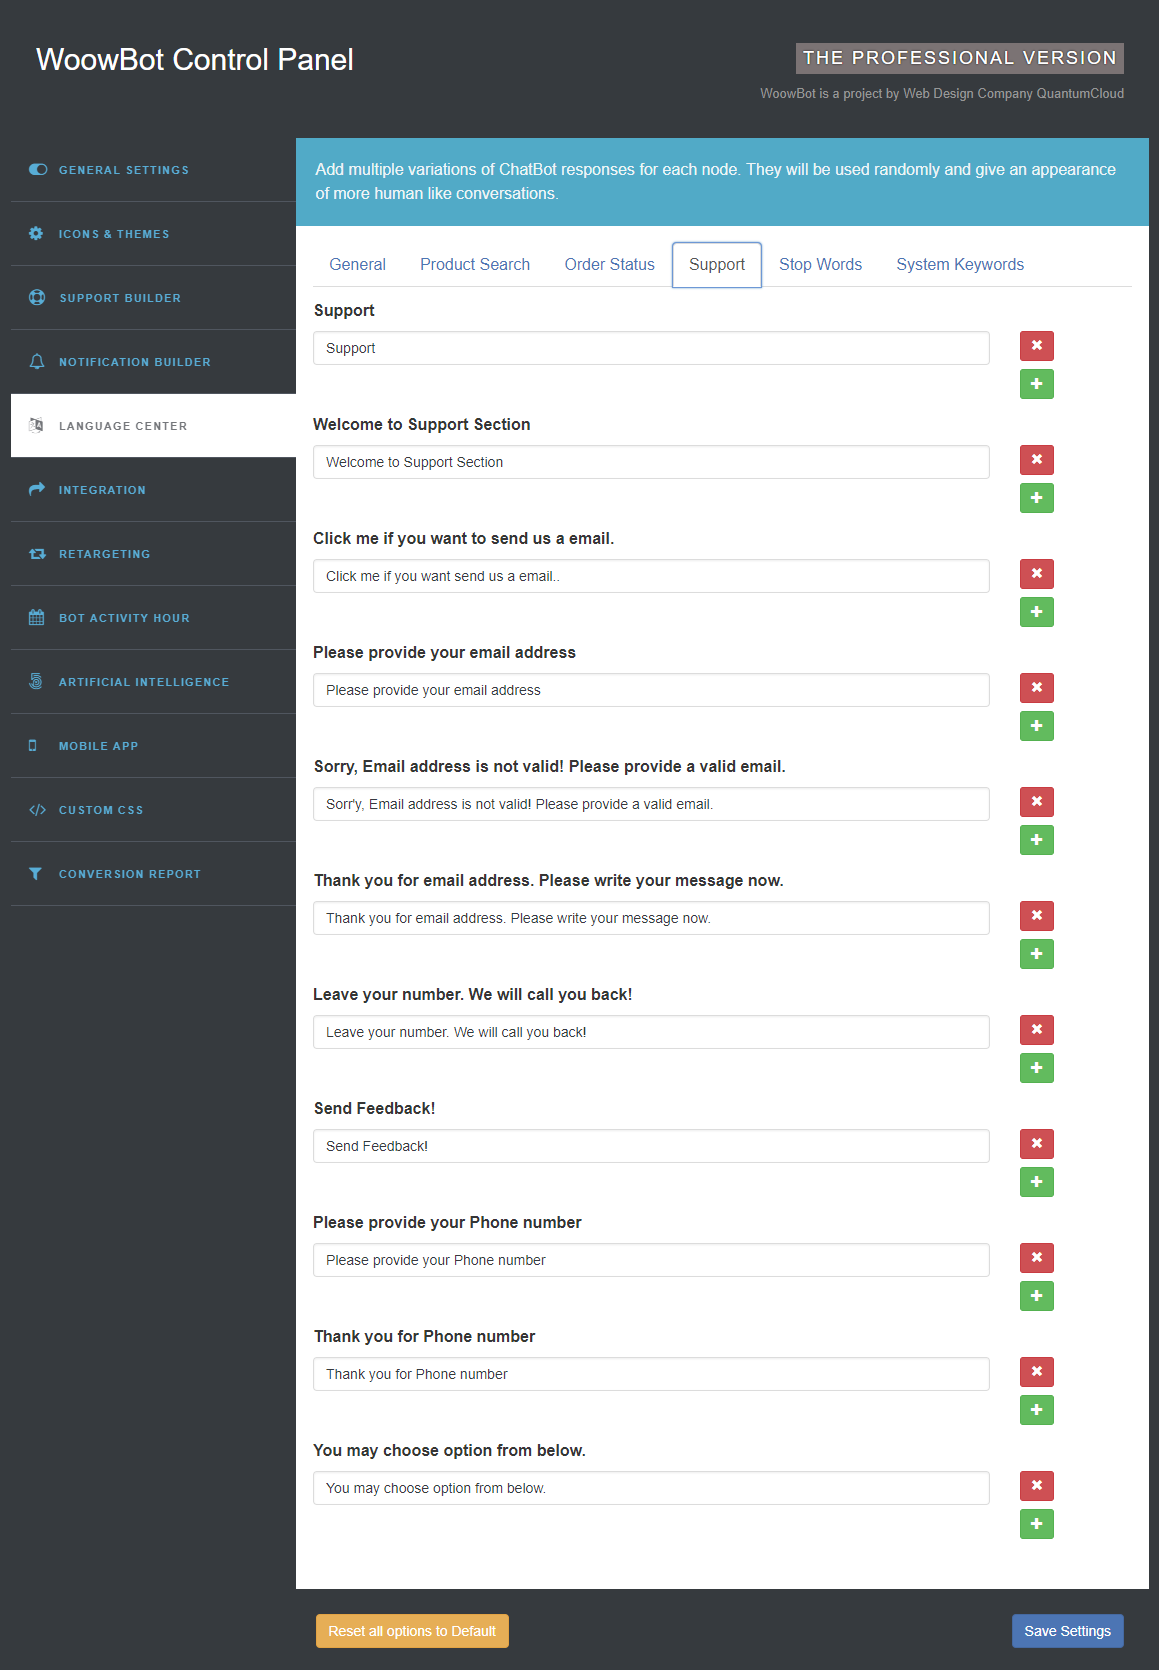
Task: Focus the 'Send Feedback!' input field
Action: (651, 1146)
